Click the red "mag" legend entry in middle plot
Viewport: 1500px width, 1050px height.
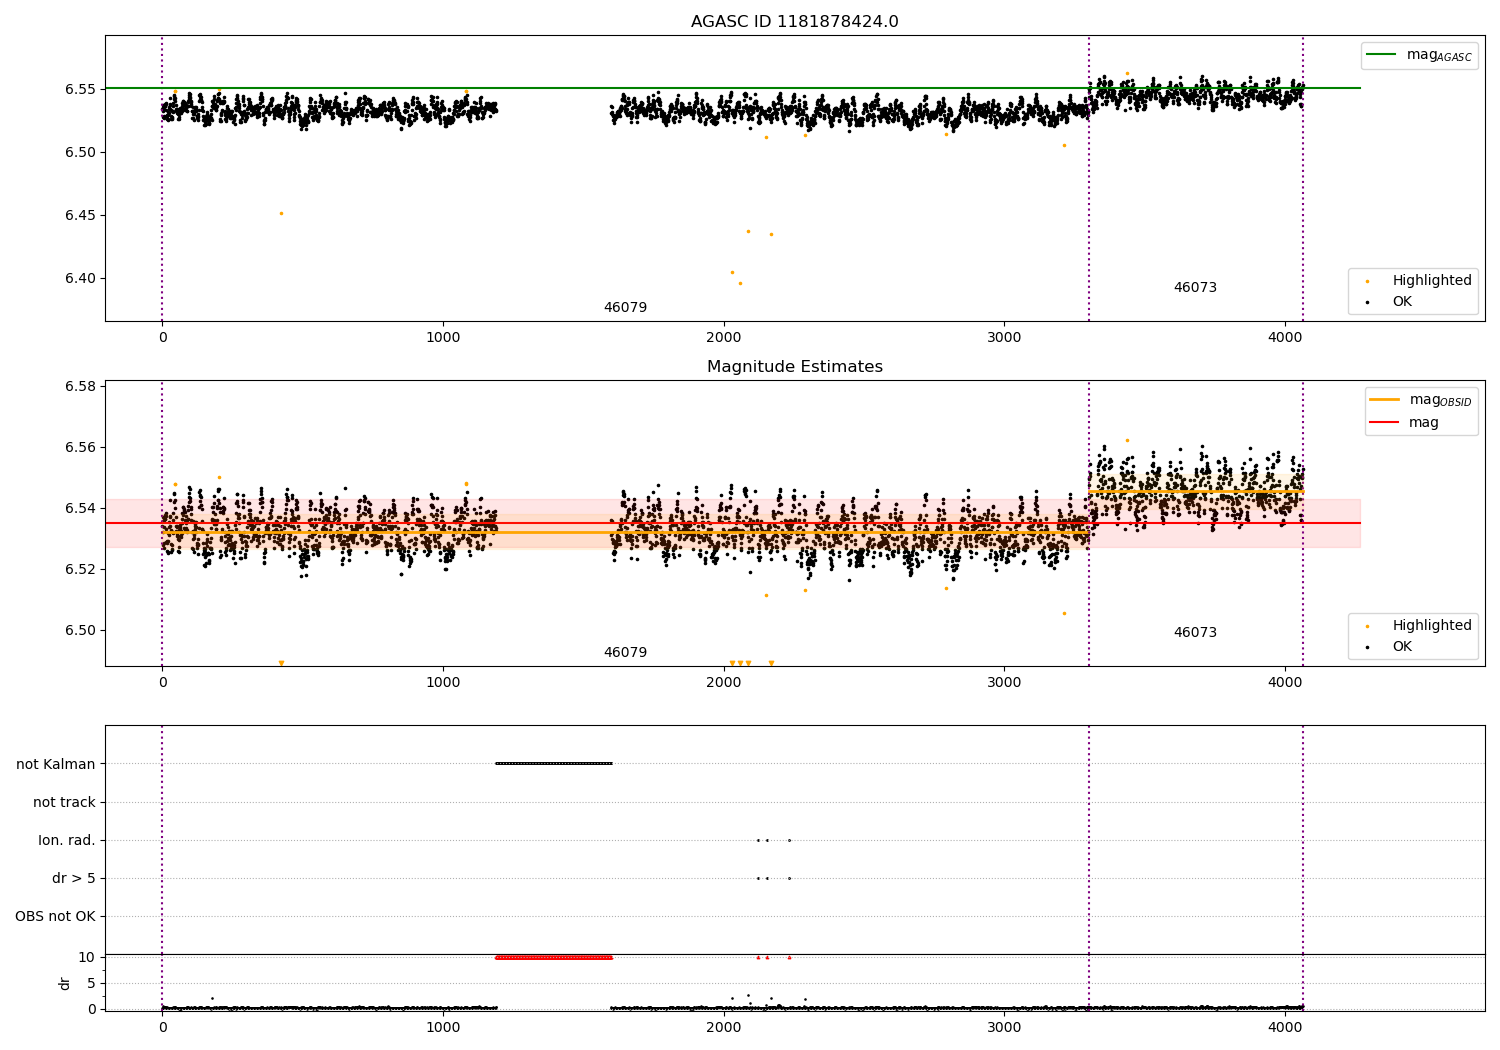[1405, 423]
